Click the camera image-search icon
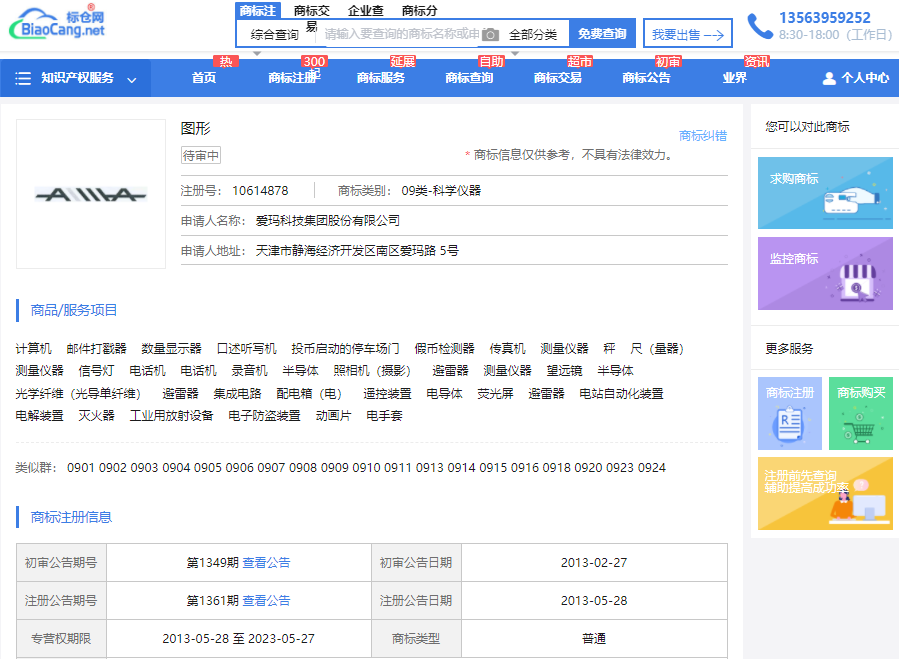Screen dimensions: 899x659 click(x=490, y=34)
